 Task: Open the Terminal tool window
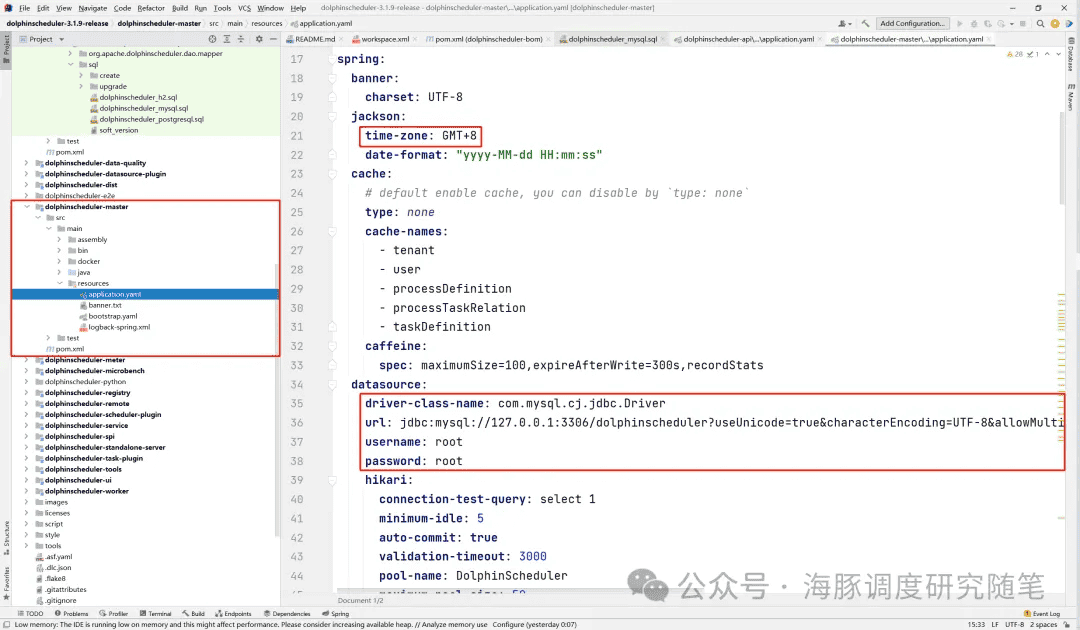156,613
